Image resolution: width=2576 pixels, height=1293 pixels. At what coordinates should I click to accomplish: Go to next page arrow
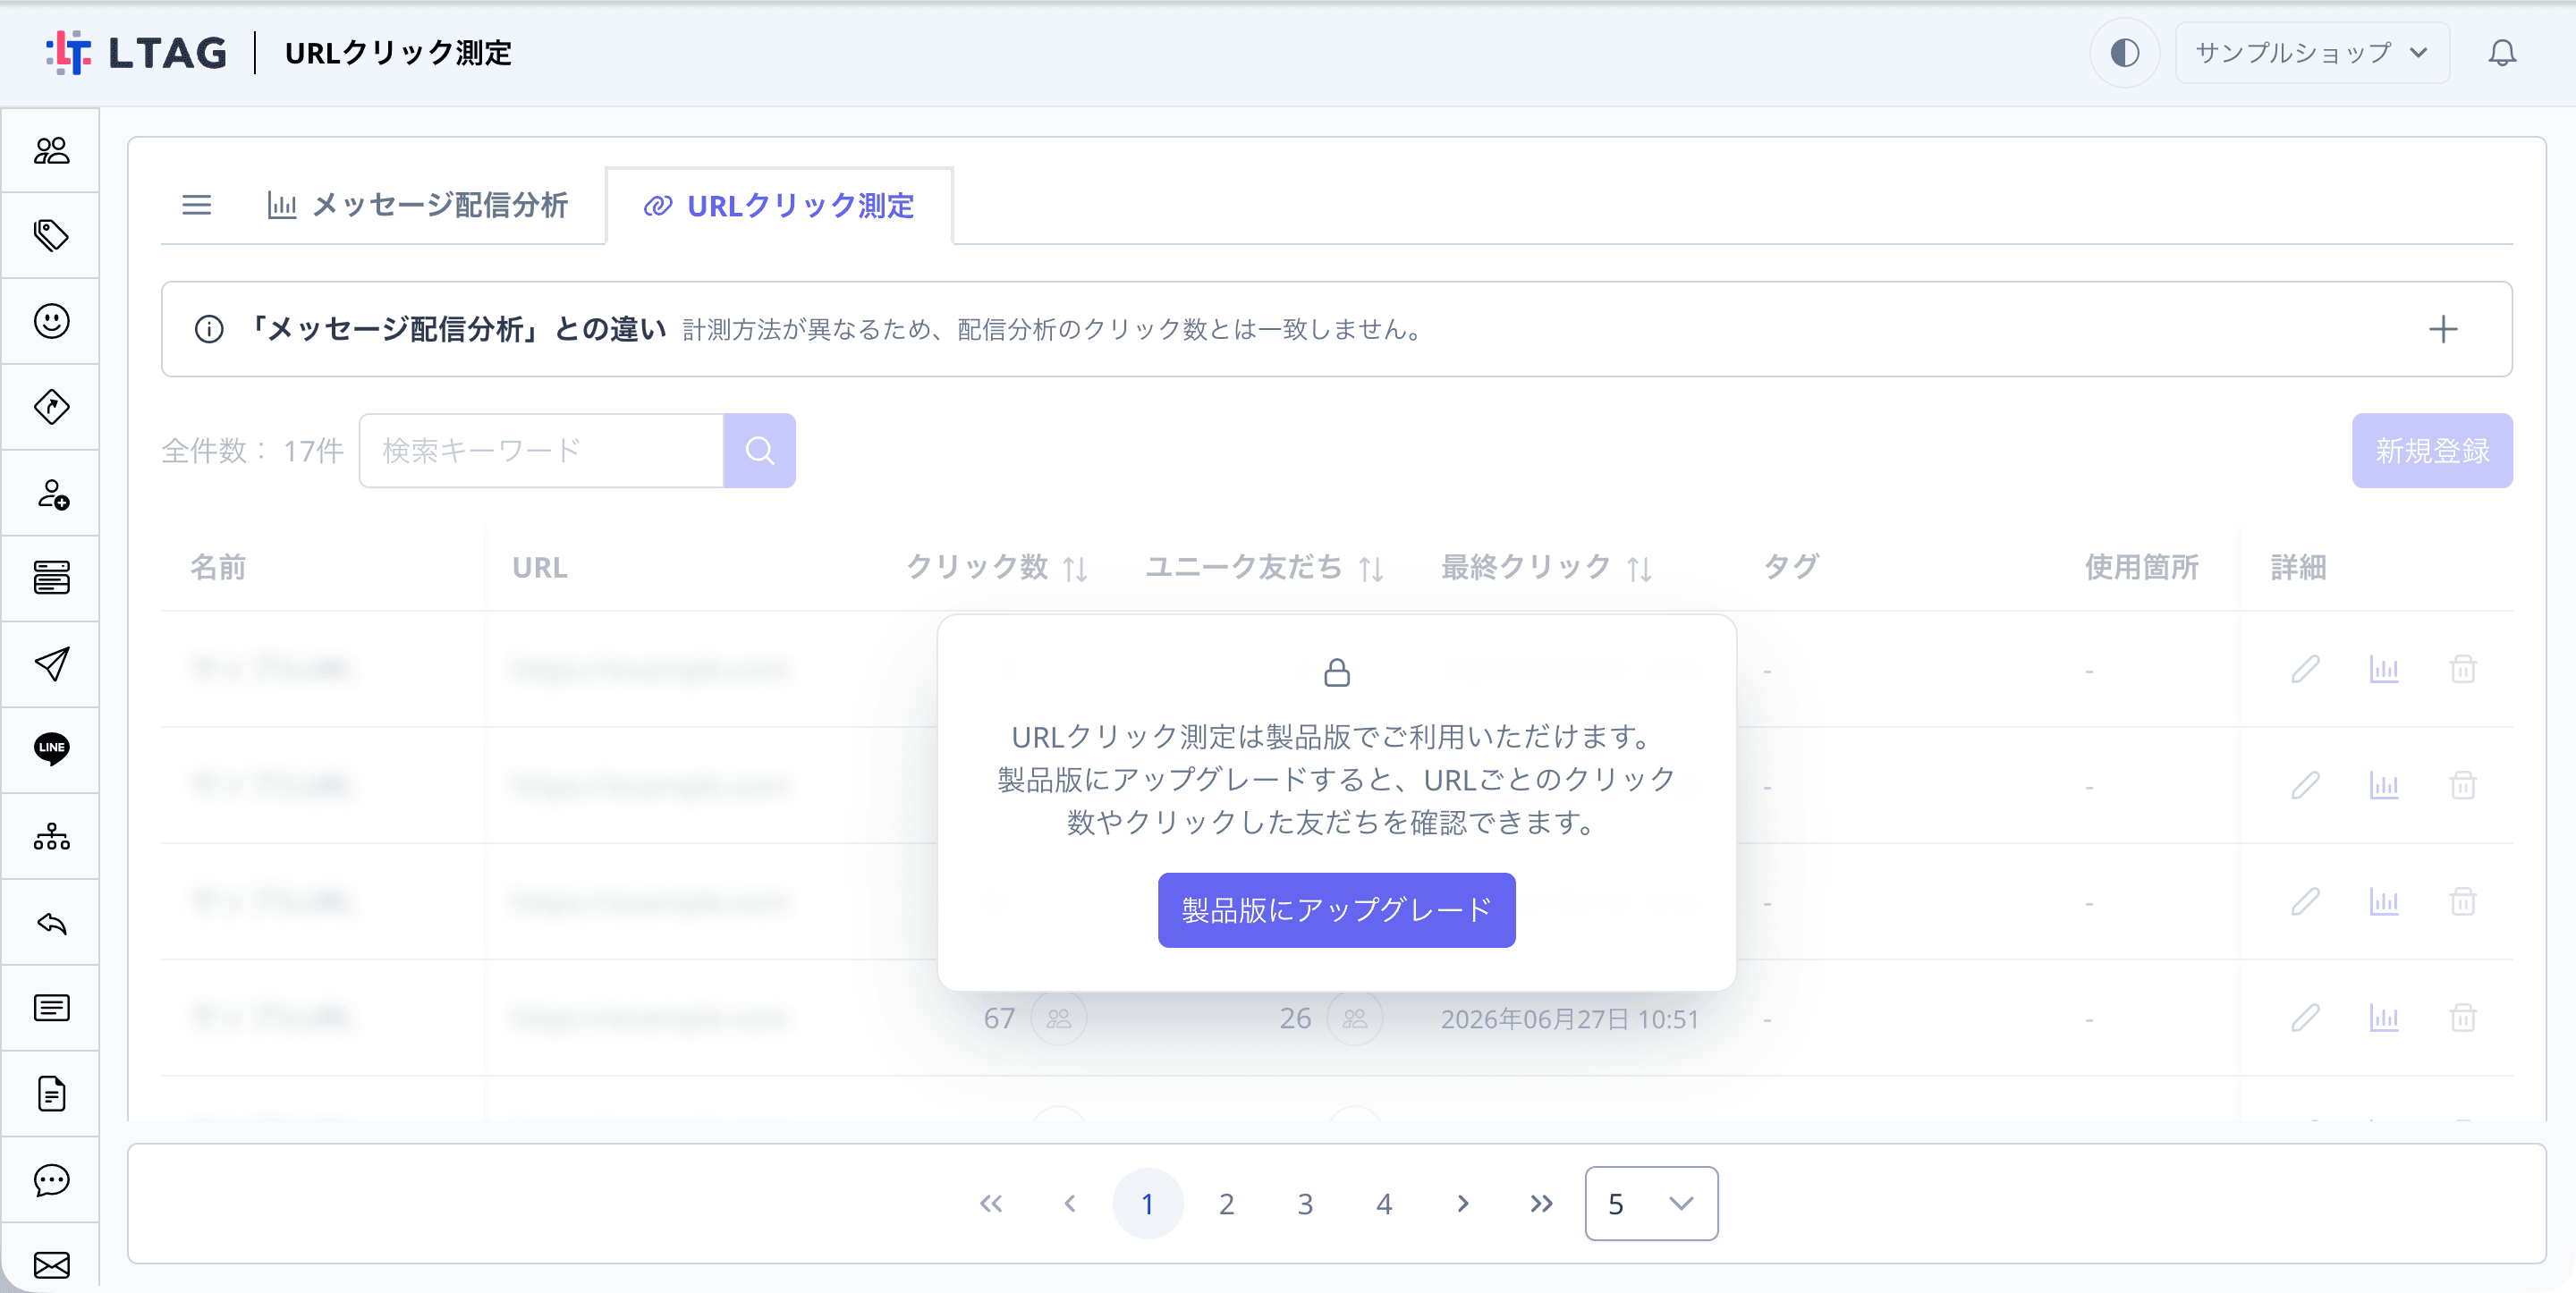coord(1462,1203)
